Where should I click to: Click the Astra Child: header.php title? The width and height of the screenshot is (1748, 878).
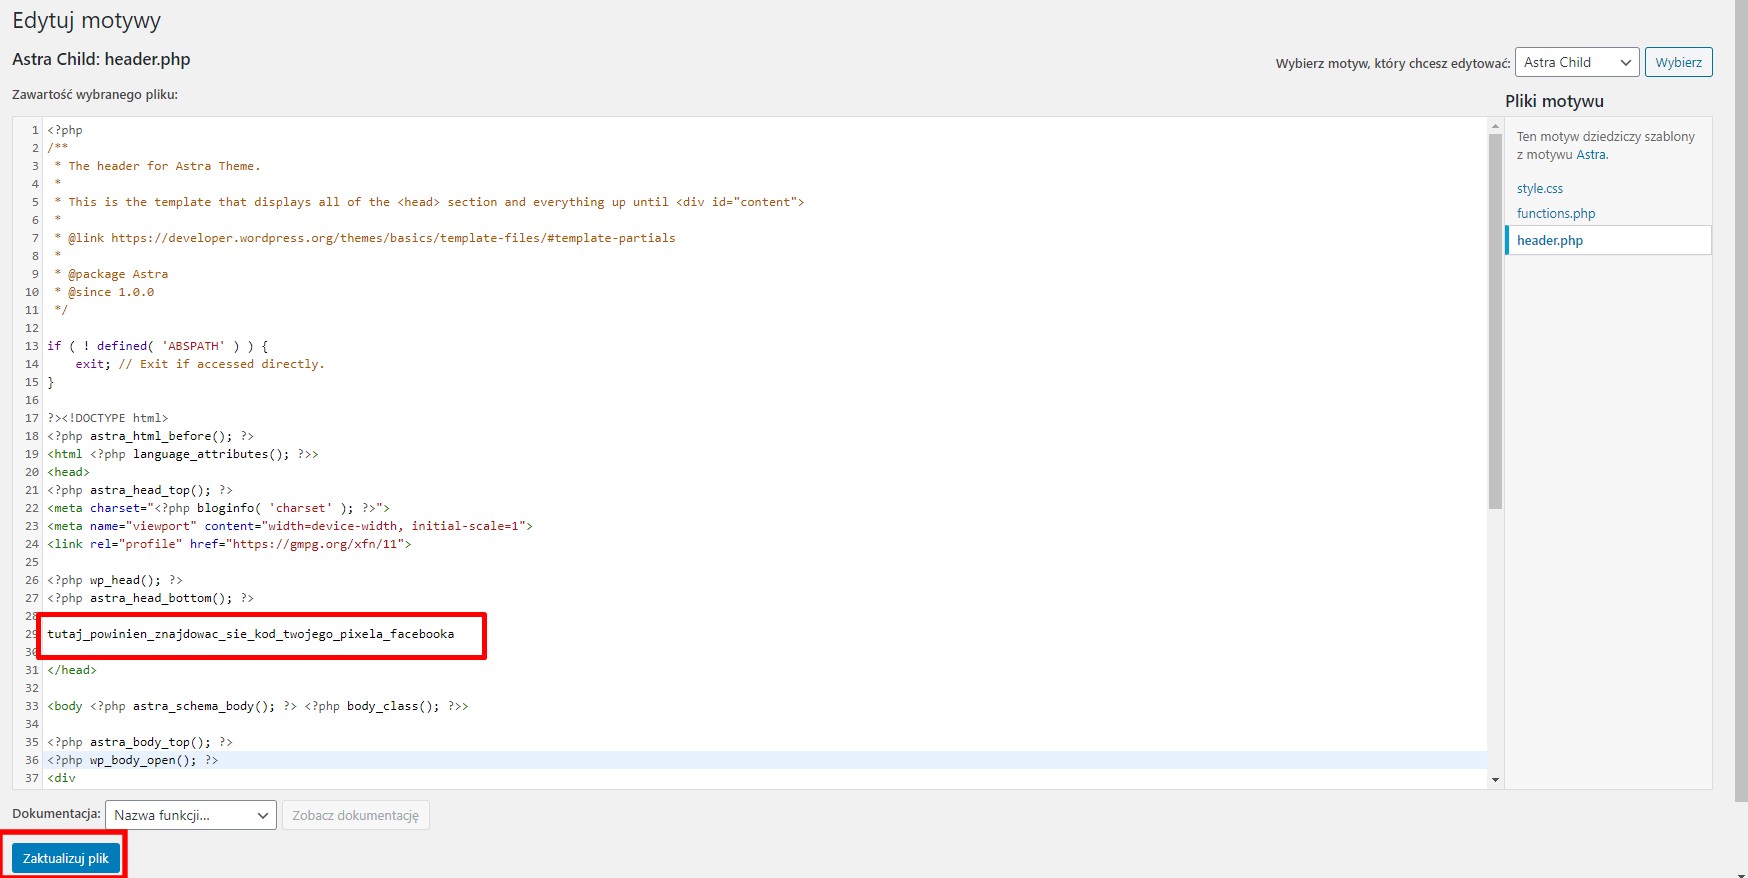(x=101, y=59)
